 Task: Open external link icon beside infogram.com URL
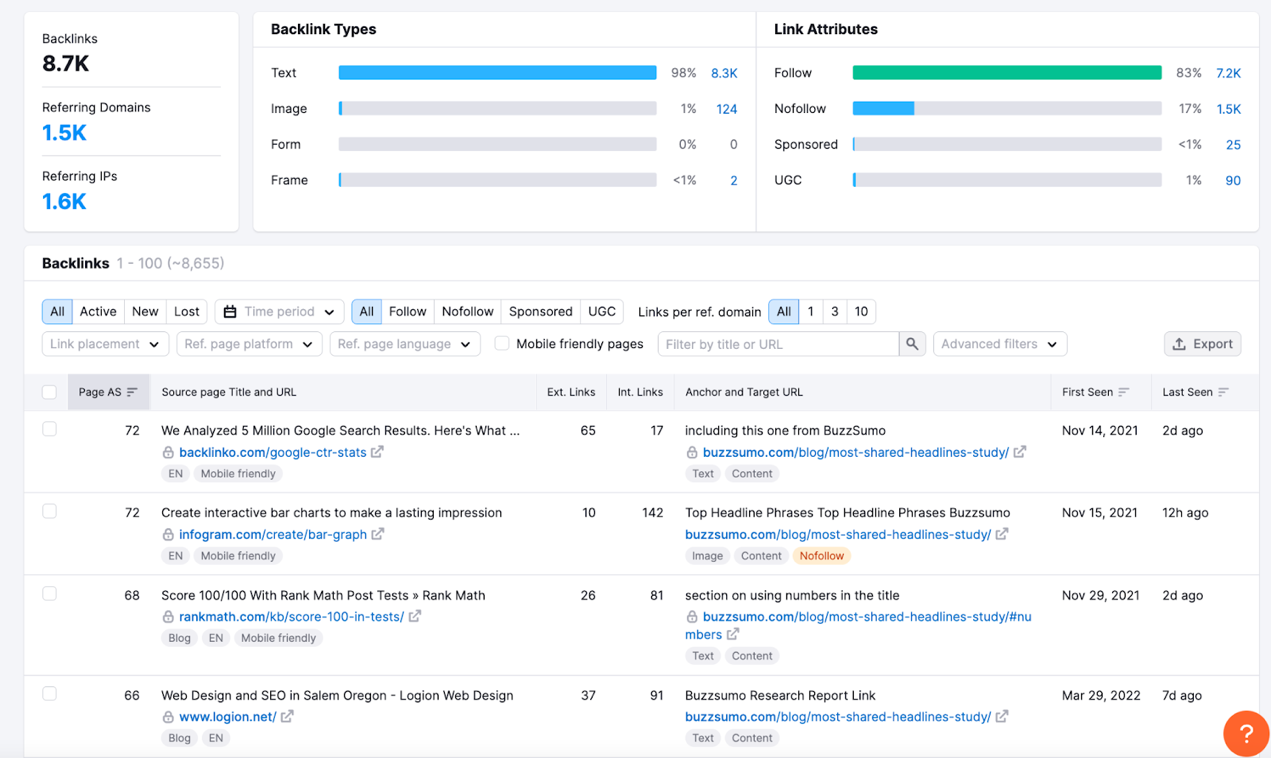coord(378,534)
